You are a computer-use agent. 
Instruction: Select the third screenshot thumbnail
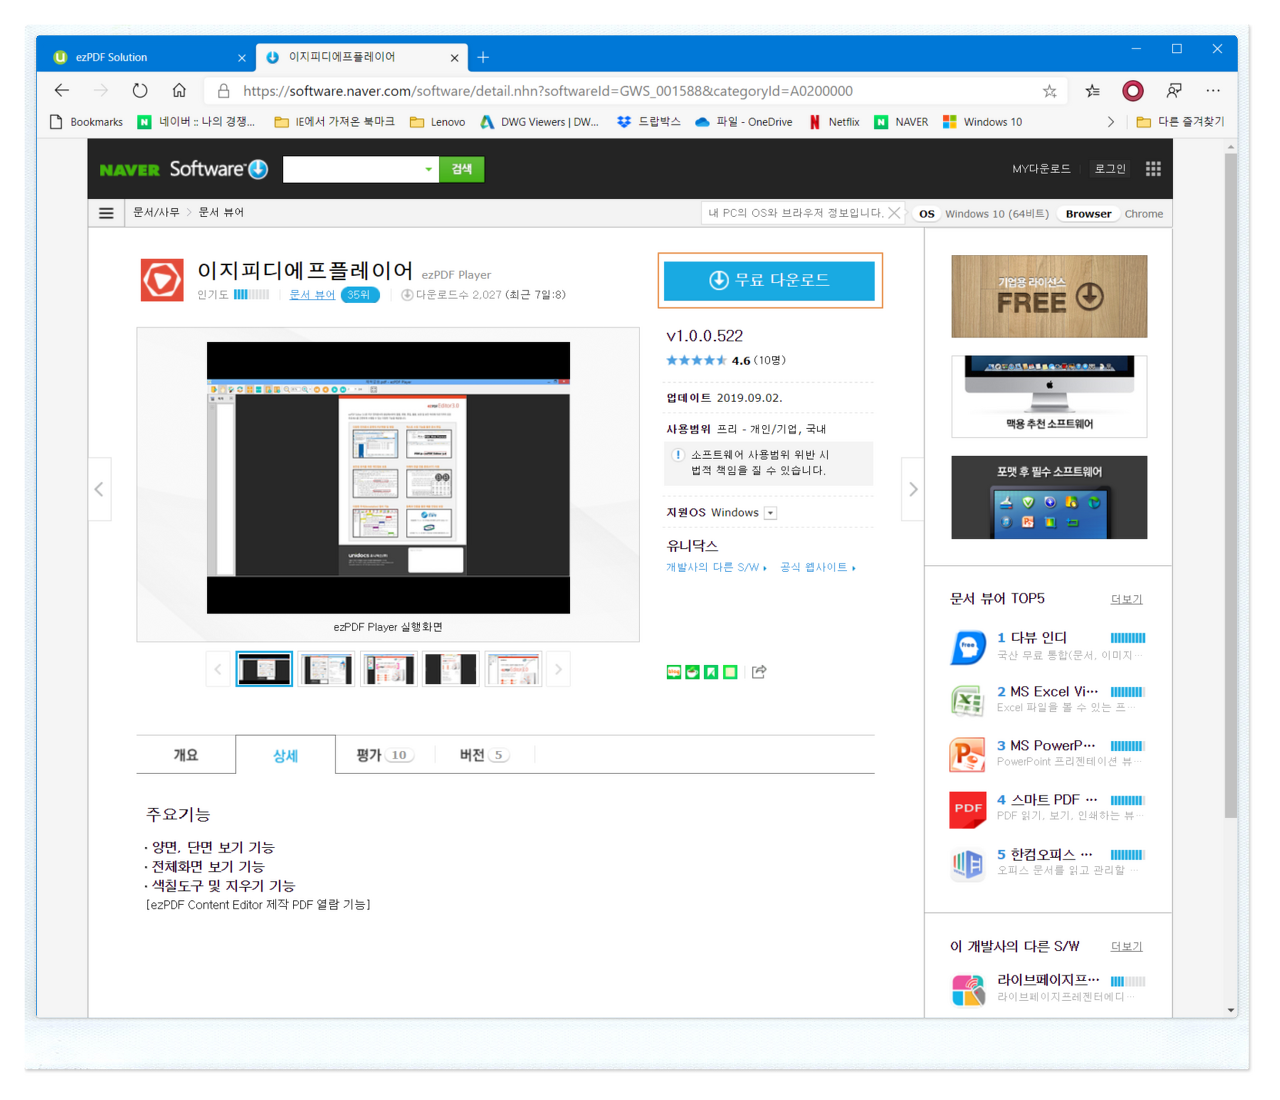tap(389, 669)
